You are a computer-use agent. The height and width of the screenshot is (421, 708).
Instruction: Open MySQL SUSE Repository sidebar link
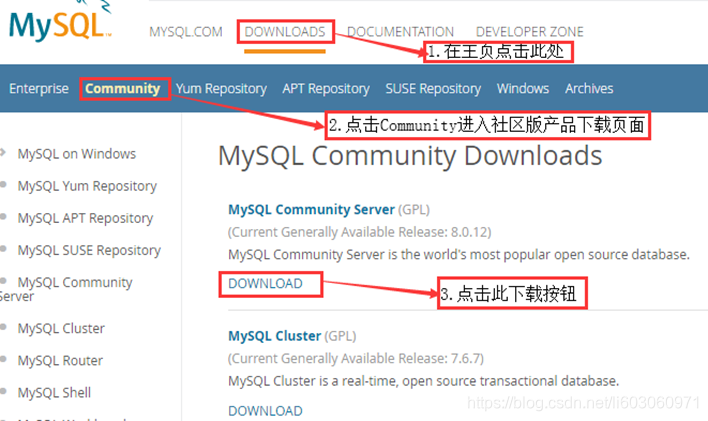click(x=89, y=250)
